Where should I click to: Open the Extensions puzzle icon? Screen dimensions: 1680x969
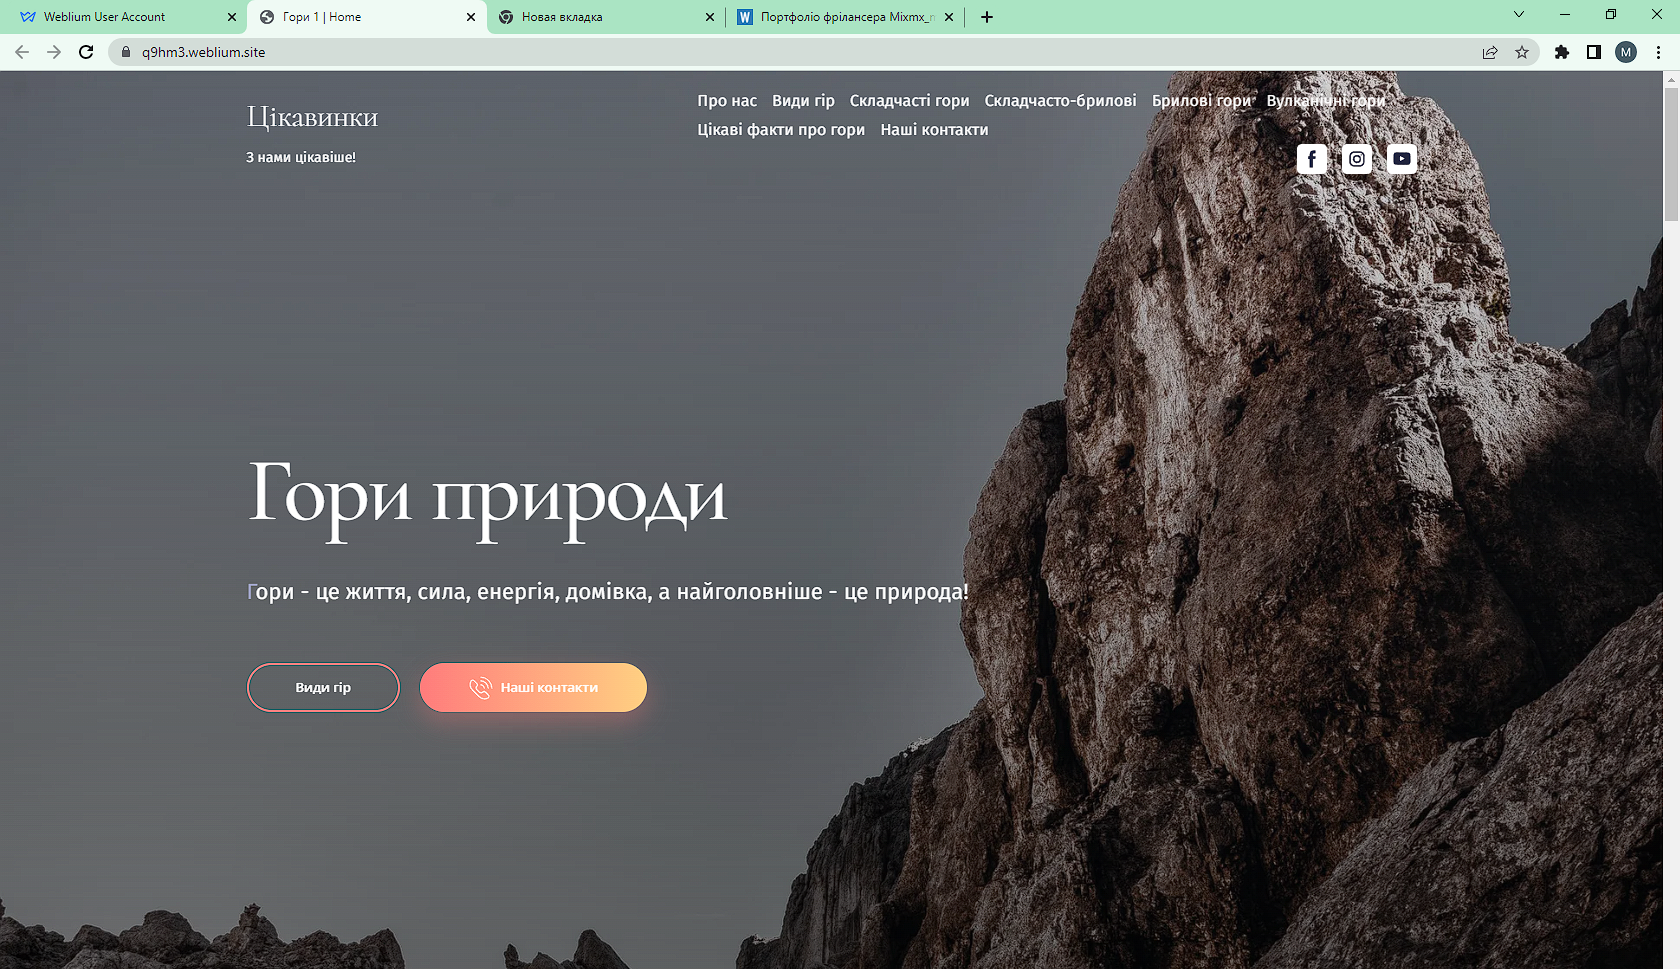(x=1562, y=52)
